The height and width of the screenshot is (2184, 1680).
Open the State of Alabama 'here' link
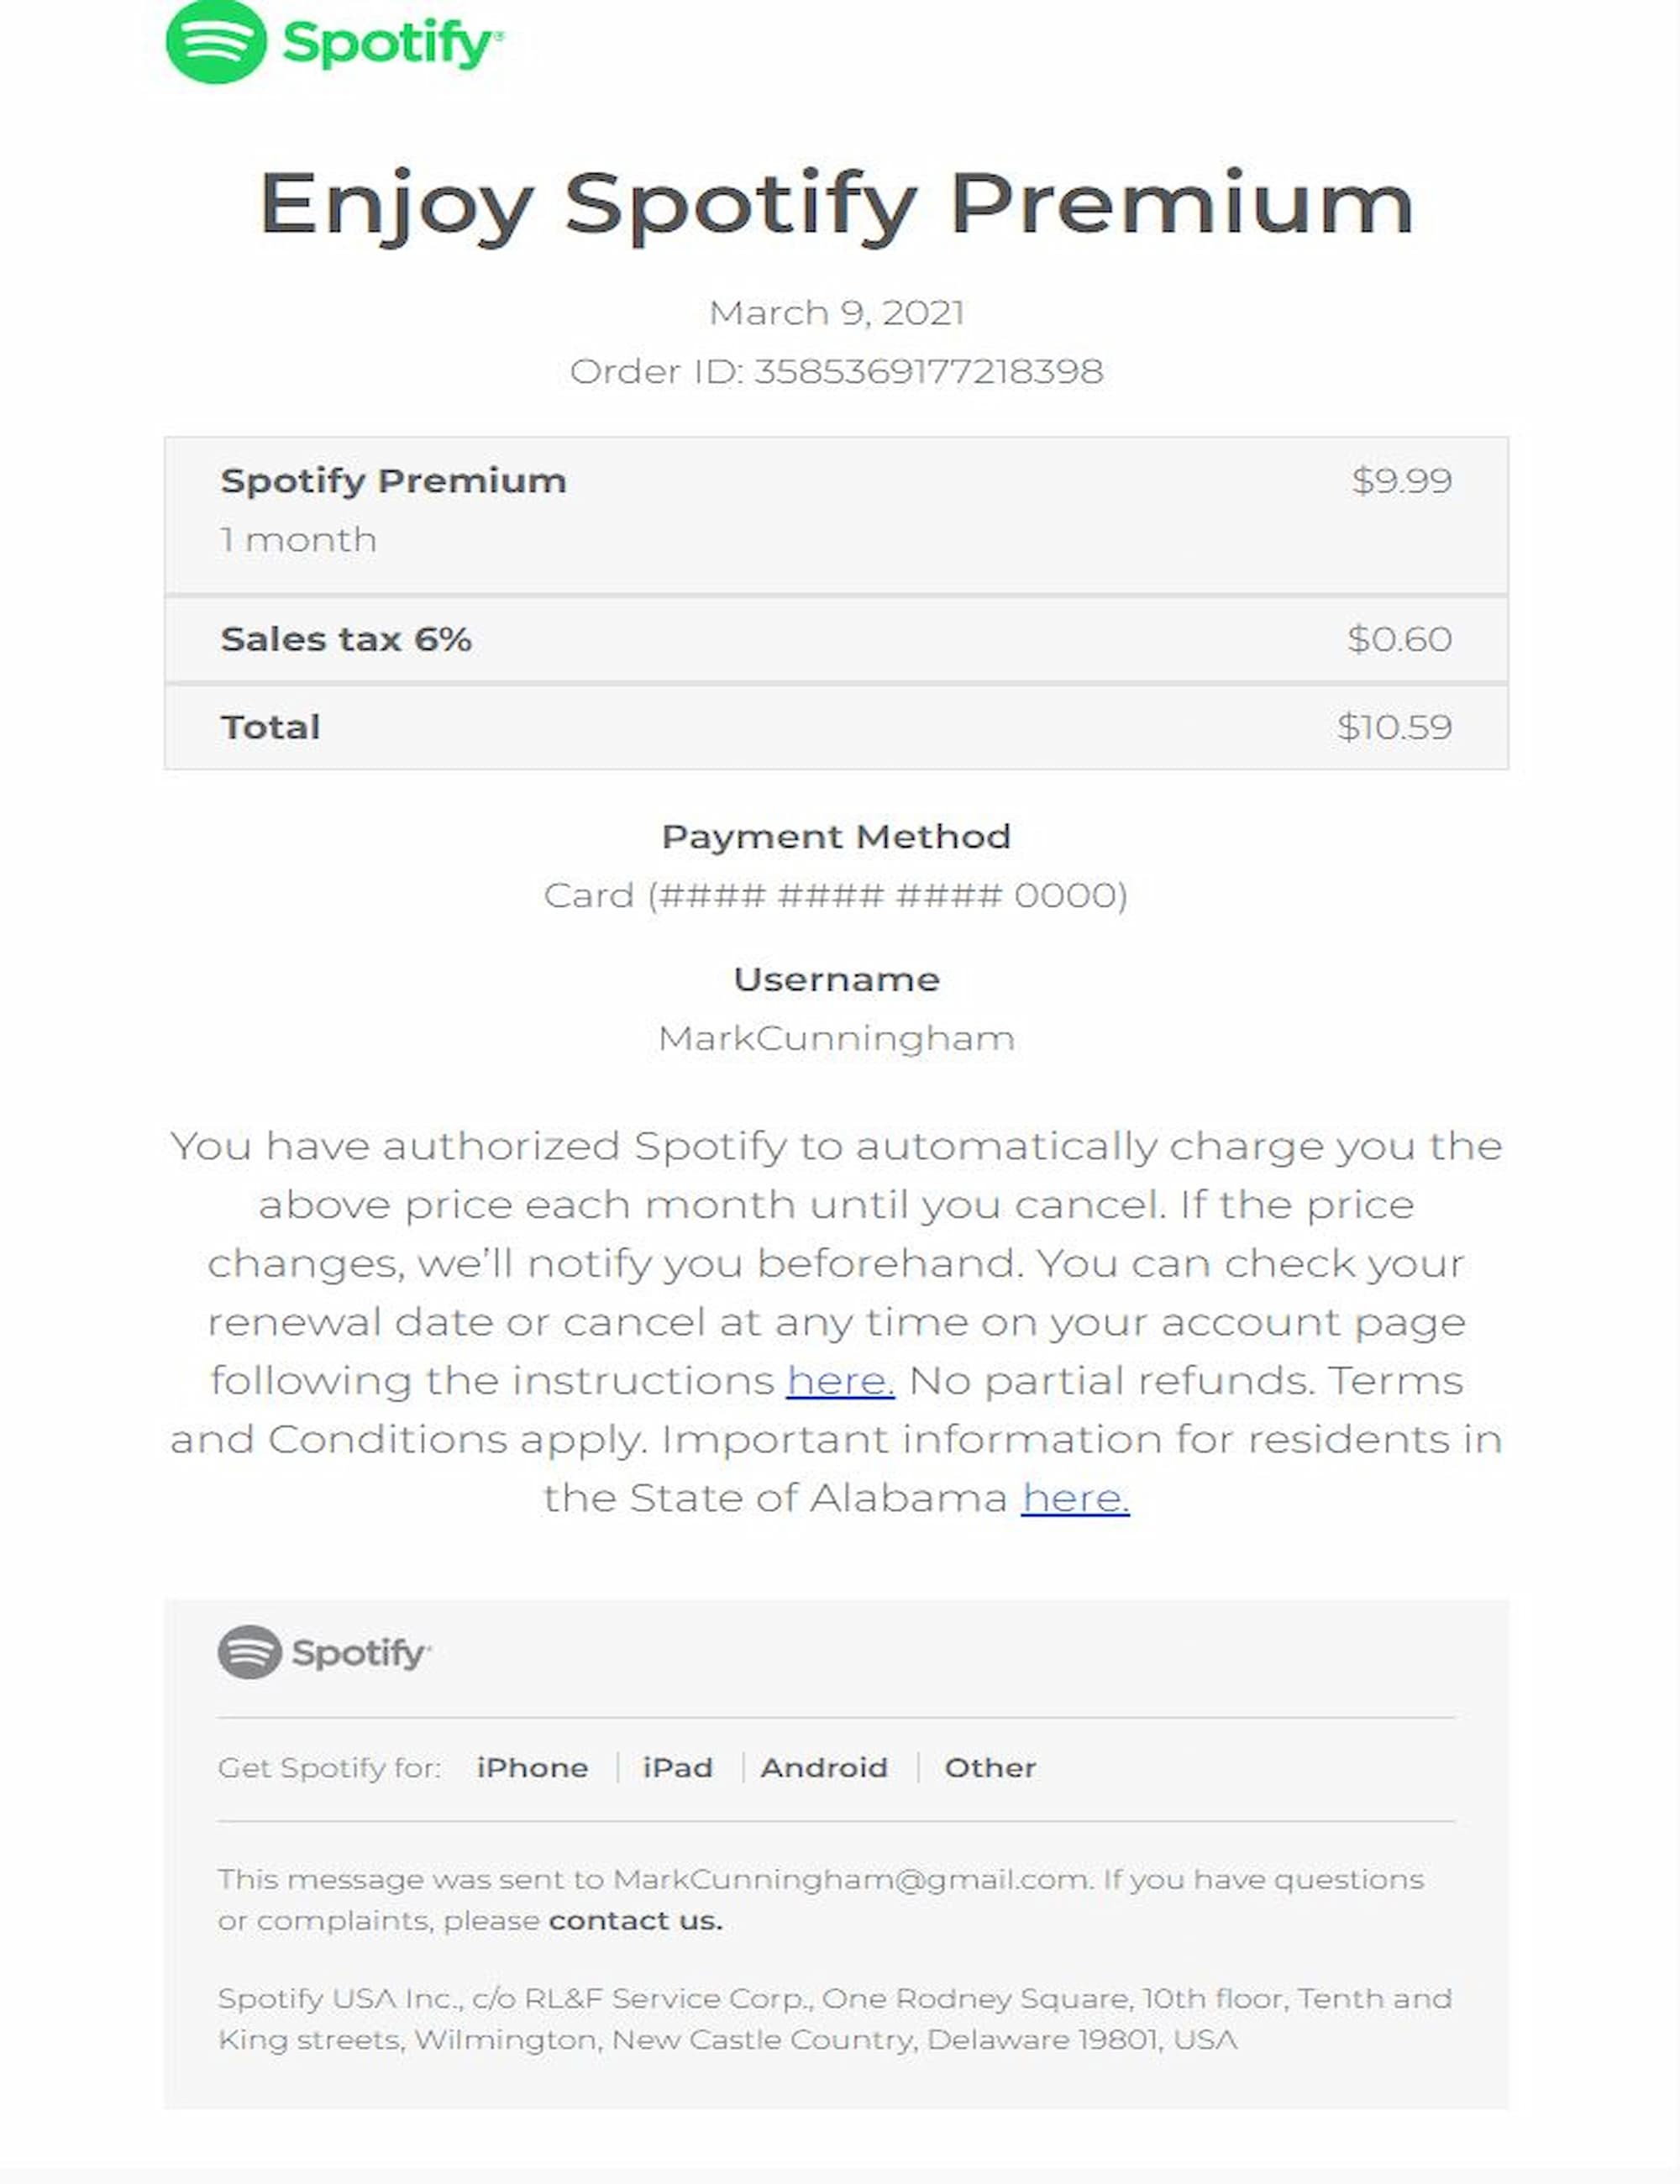(1075, 1498)
